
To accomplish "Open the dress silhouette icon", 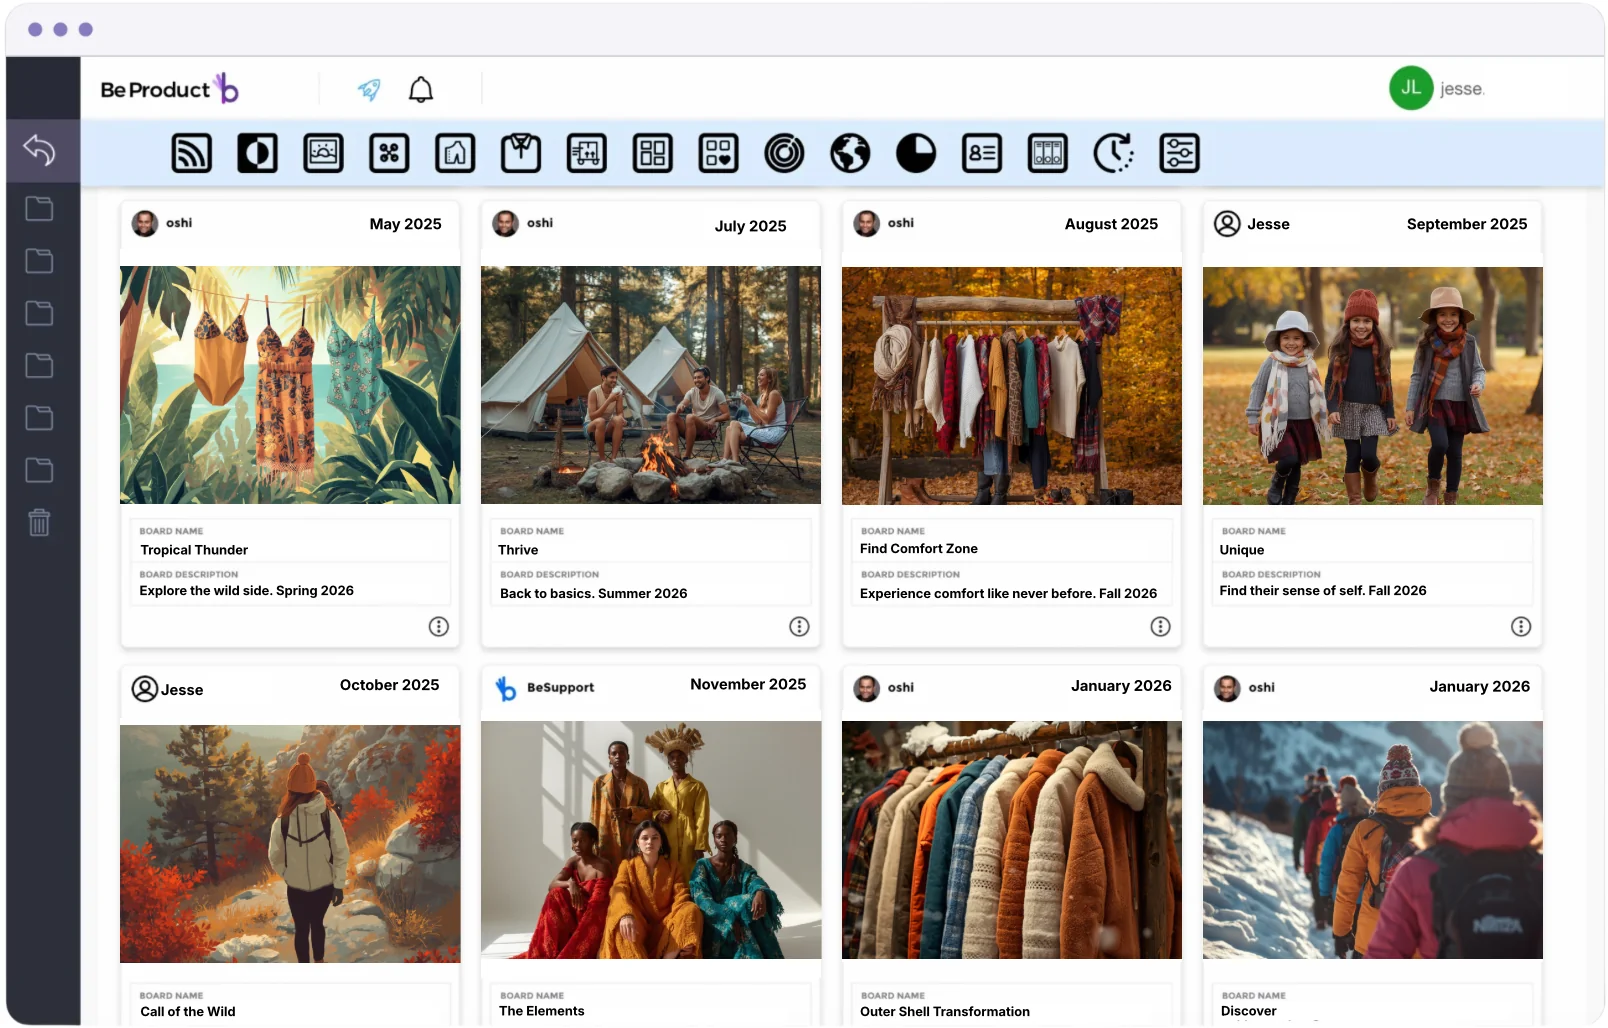I will 455,153.
